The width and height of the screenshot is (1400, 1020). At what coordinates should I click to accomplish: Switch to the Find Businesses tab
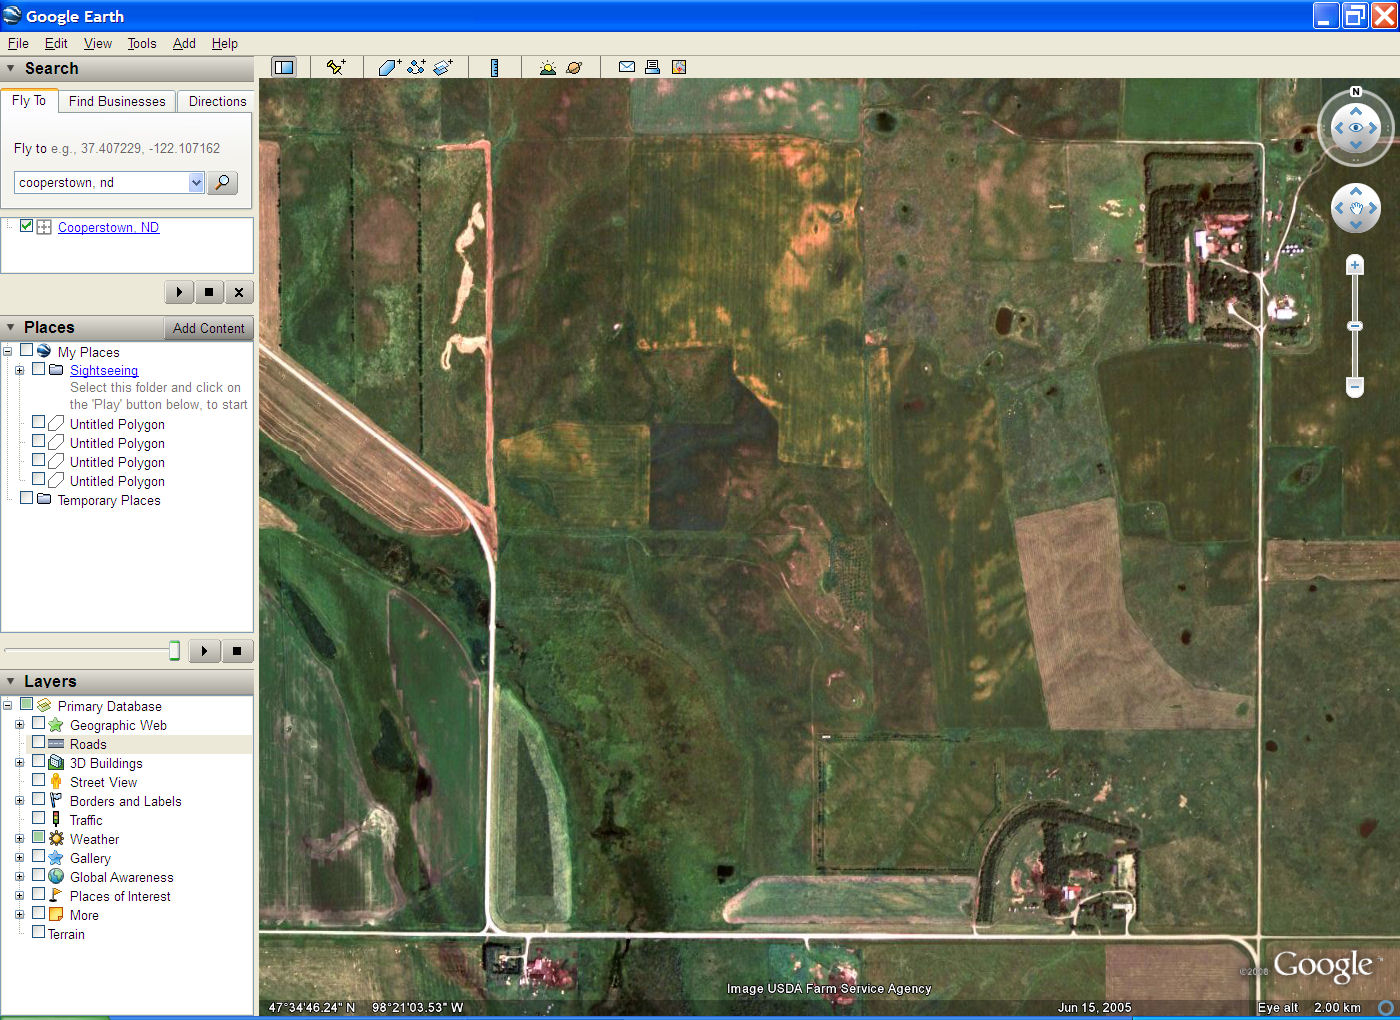click(x=117, y=101)
